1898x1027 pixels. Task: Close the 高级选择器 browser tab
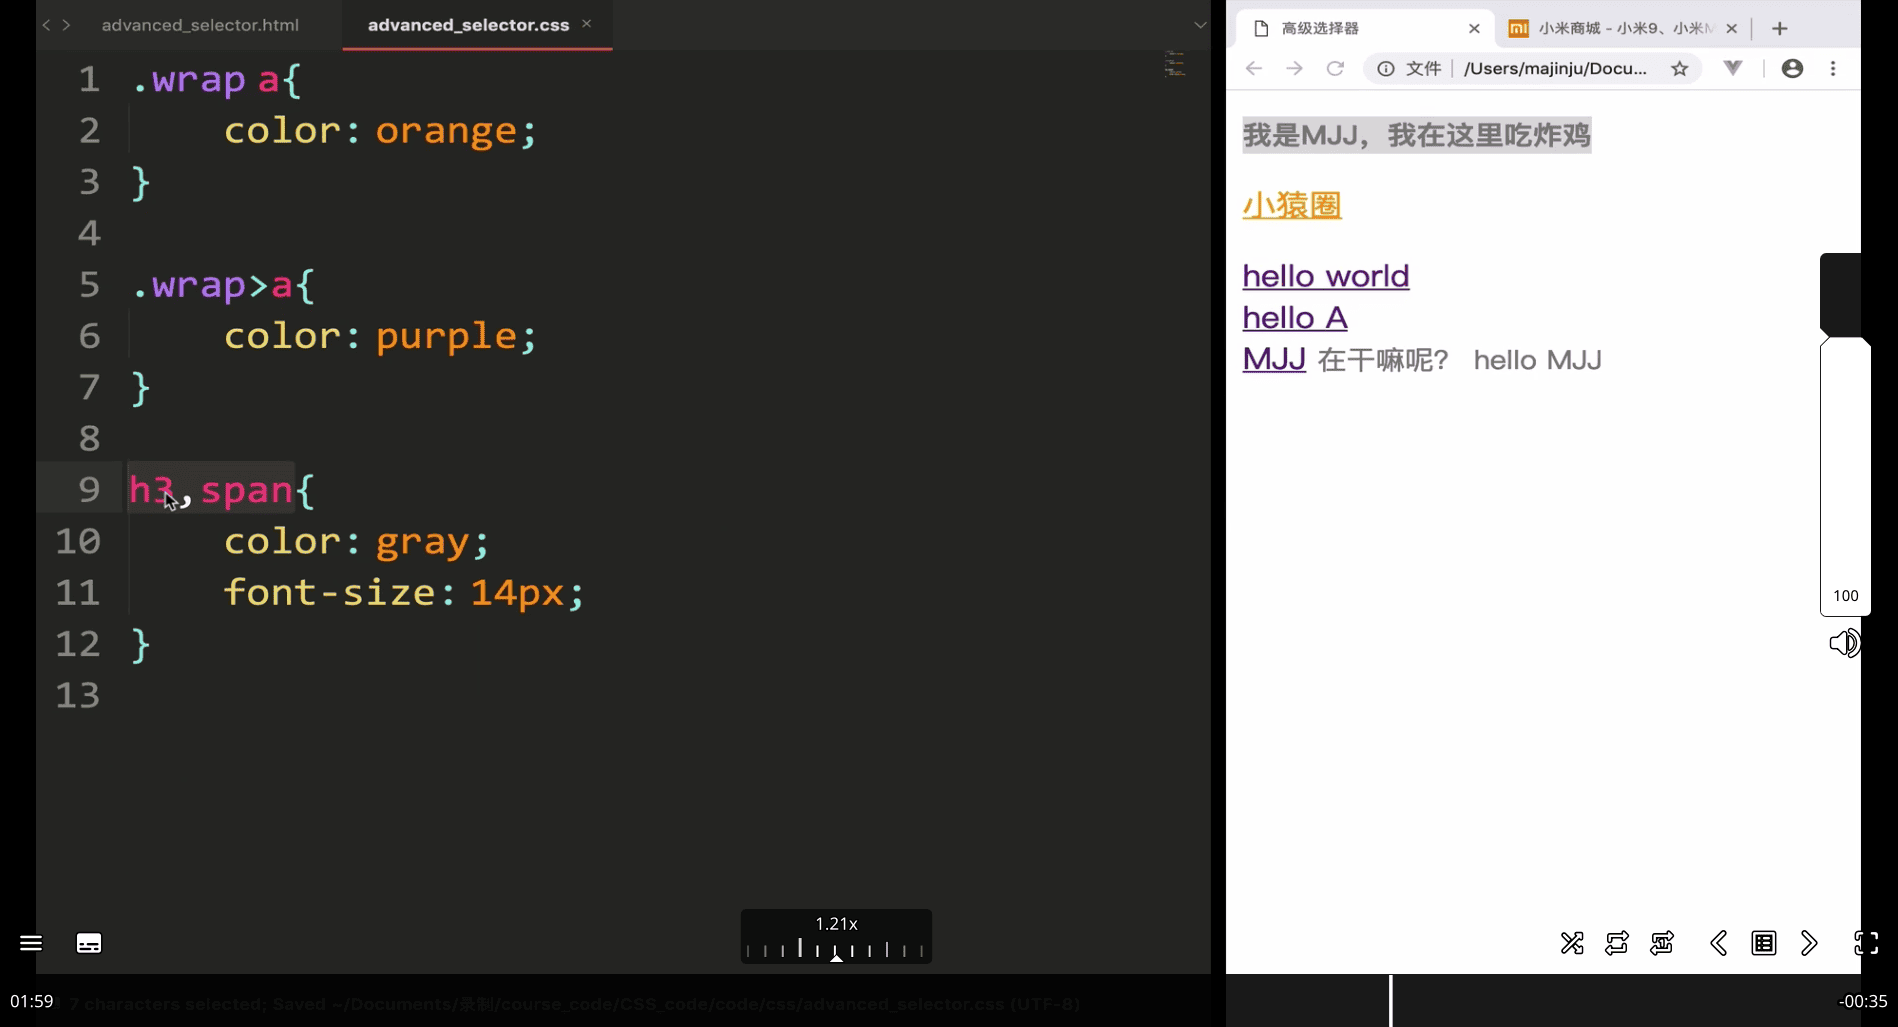(1474, 28)
